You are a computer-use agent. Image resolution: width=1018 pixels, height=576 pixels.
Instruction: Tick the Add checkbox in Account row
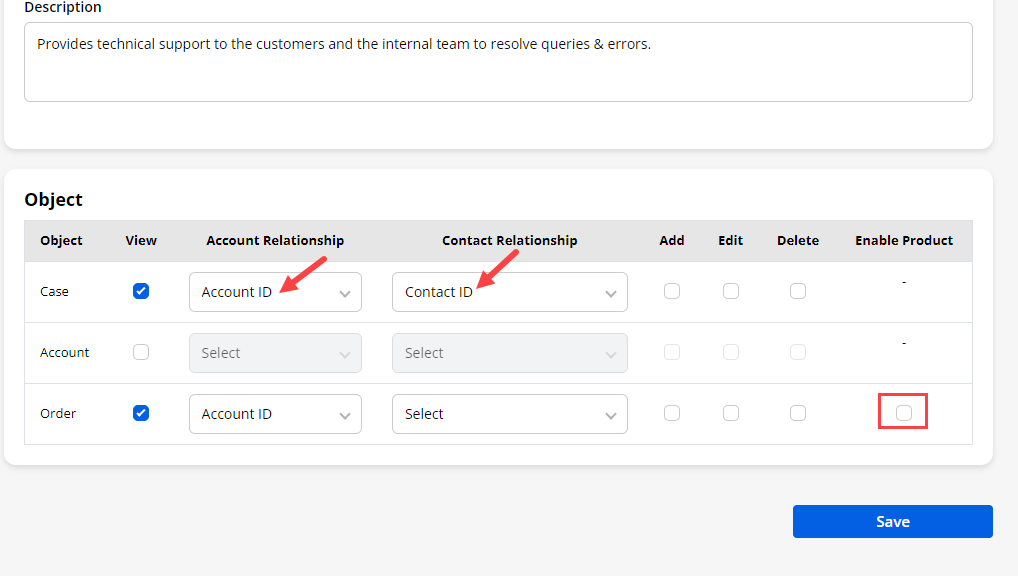point(672,352)
